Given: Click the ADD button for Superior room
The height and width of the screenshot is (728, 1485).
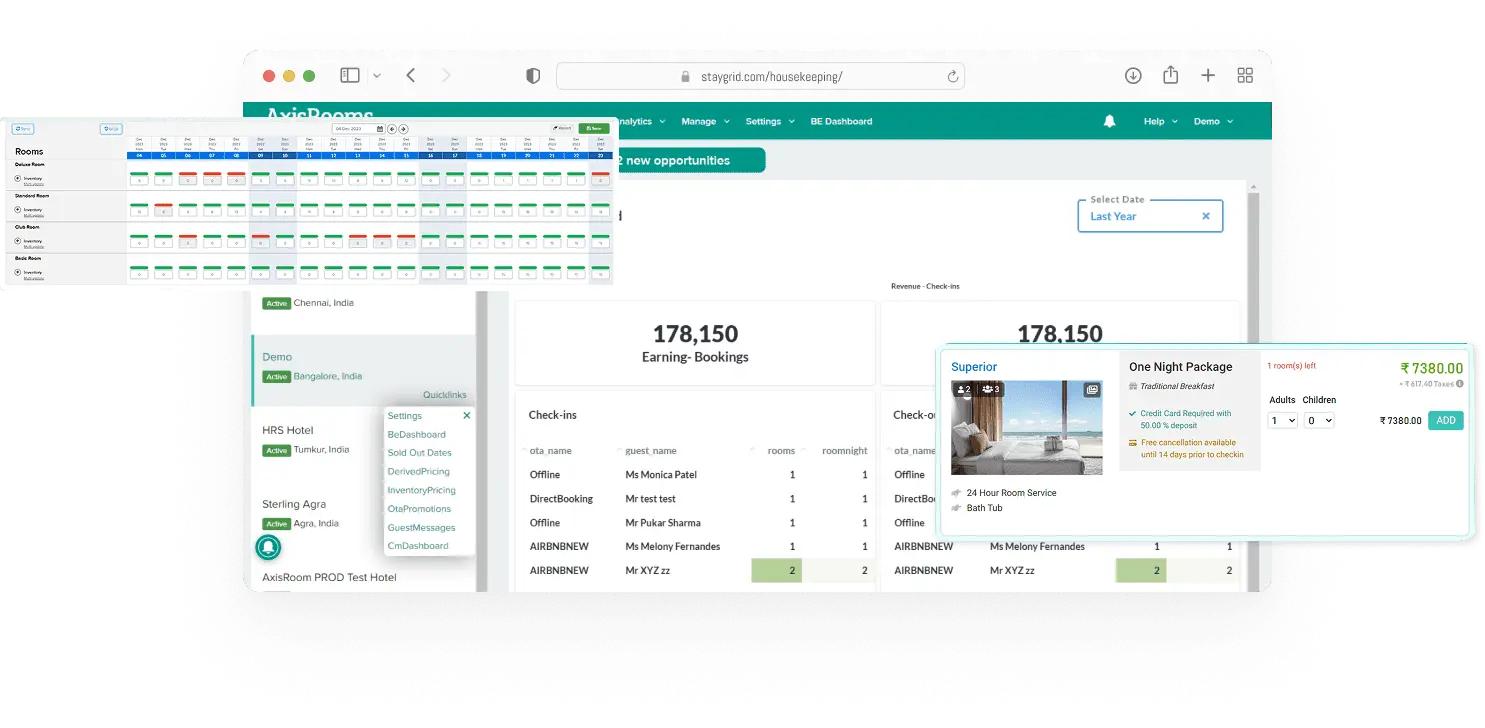Looking at the screenshot, I should (x=1445, y=421).
